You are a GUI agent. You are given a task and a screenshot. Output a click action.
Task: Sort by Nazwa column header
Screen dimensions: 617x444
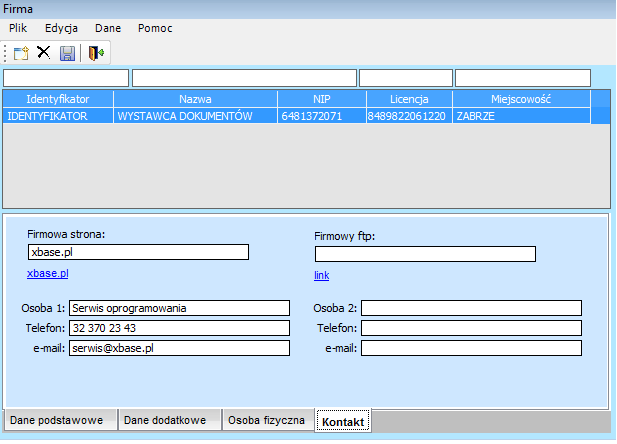[x=195, y=99]
